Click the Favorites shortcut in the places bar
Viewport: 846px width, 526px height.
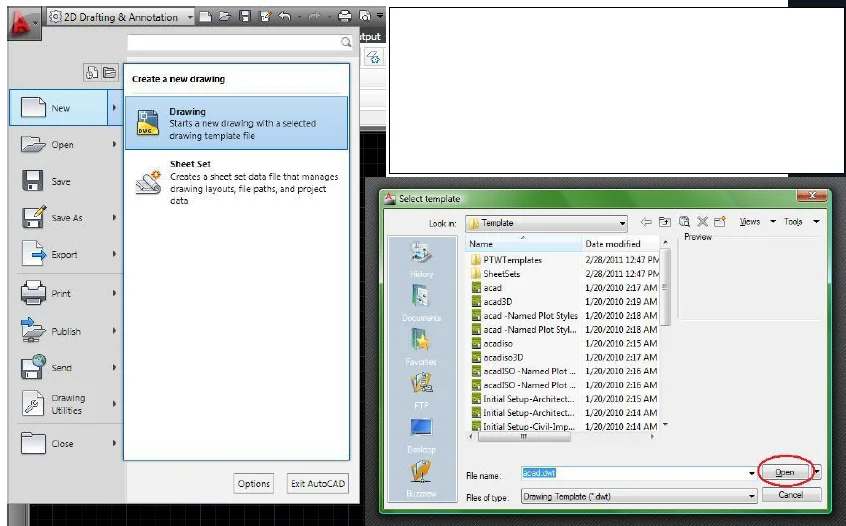coord(421,347)
